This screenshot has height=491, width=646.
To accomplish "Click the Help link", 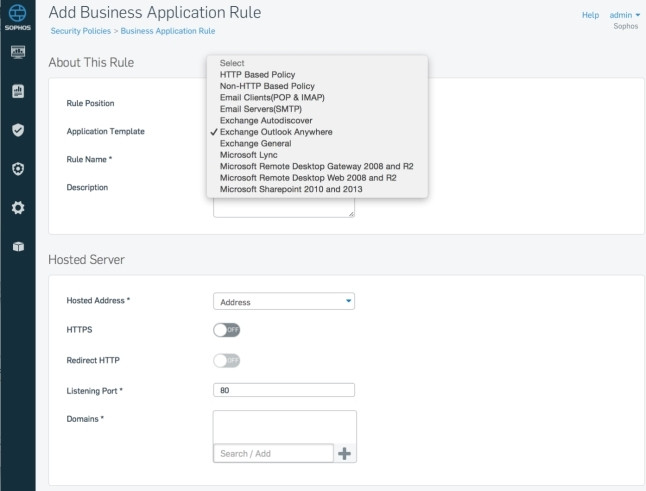I will (x=590, y=15).
